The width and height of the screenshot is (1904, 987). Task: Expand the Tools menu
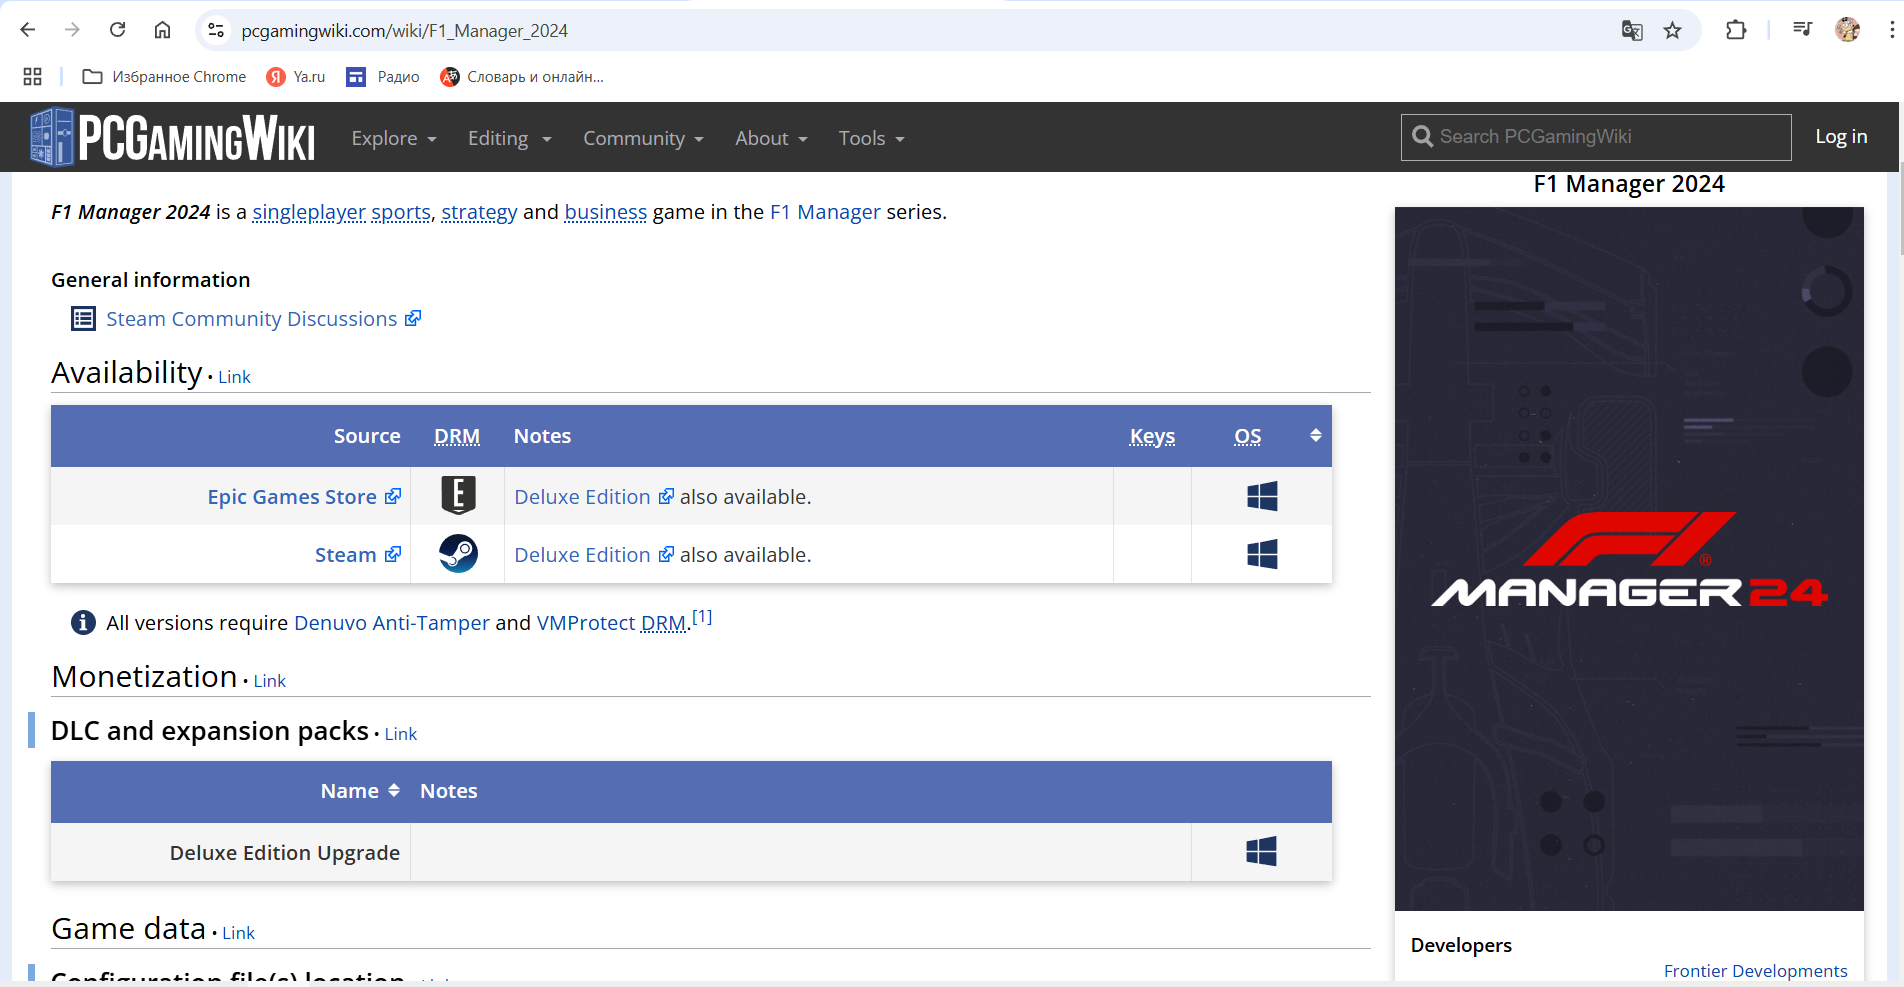(x=871, y=138)
